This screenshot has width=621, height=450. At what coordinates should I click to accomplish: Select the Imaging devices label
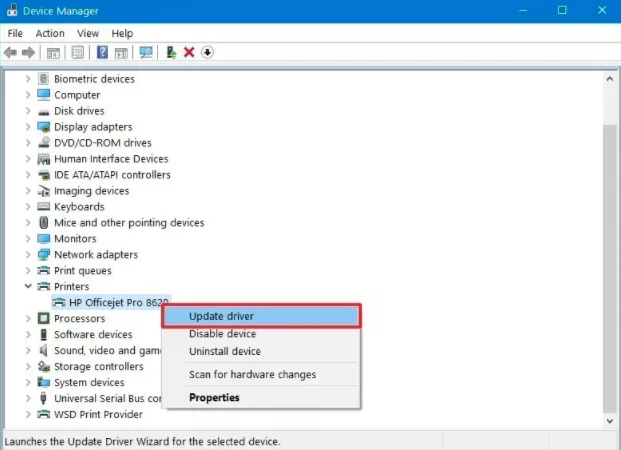click(x=91, y=191)
